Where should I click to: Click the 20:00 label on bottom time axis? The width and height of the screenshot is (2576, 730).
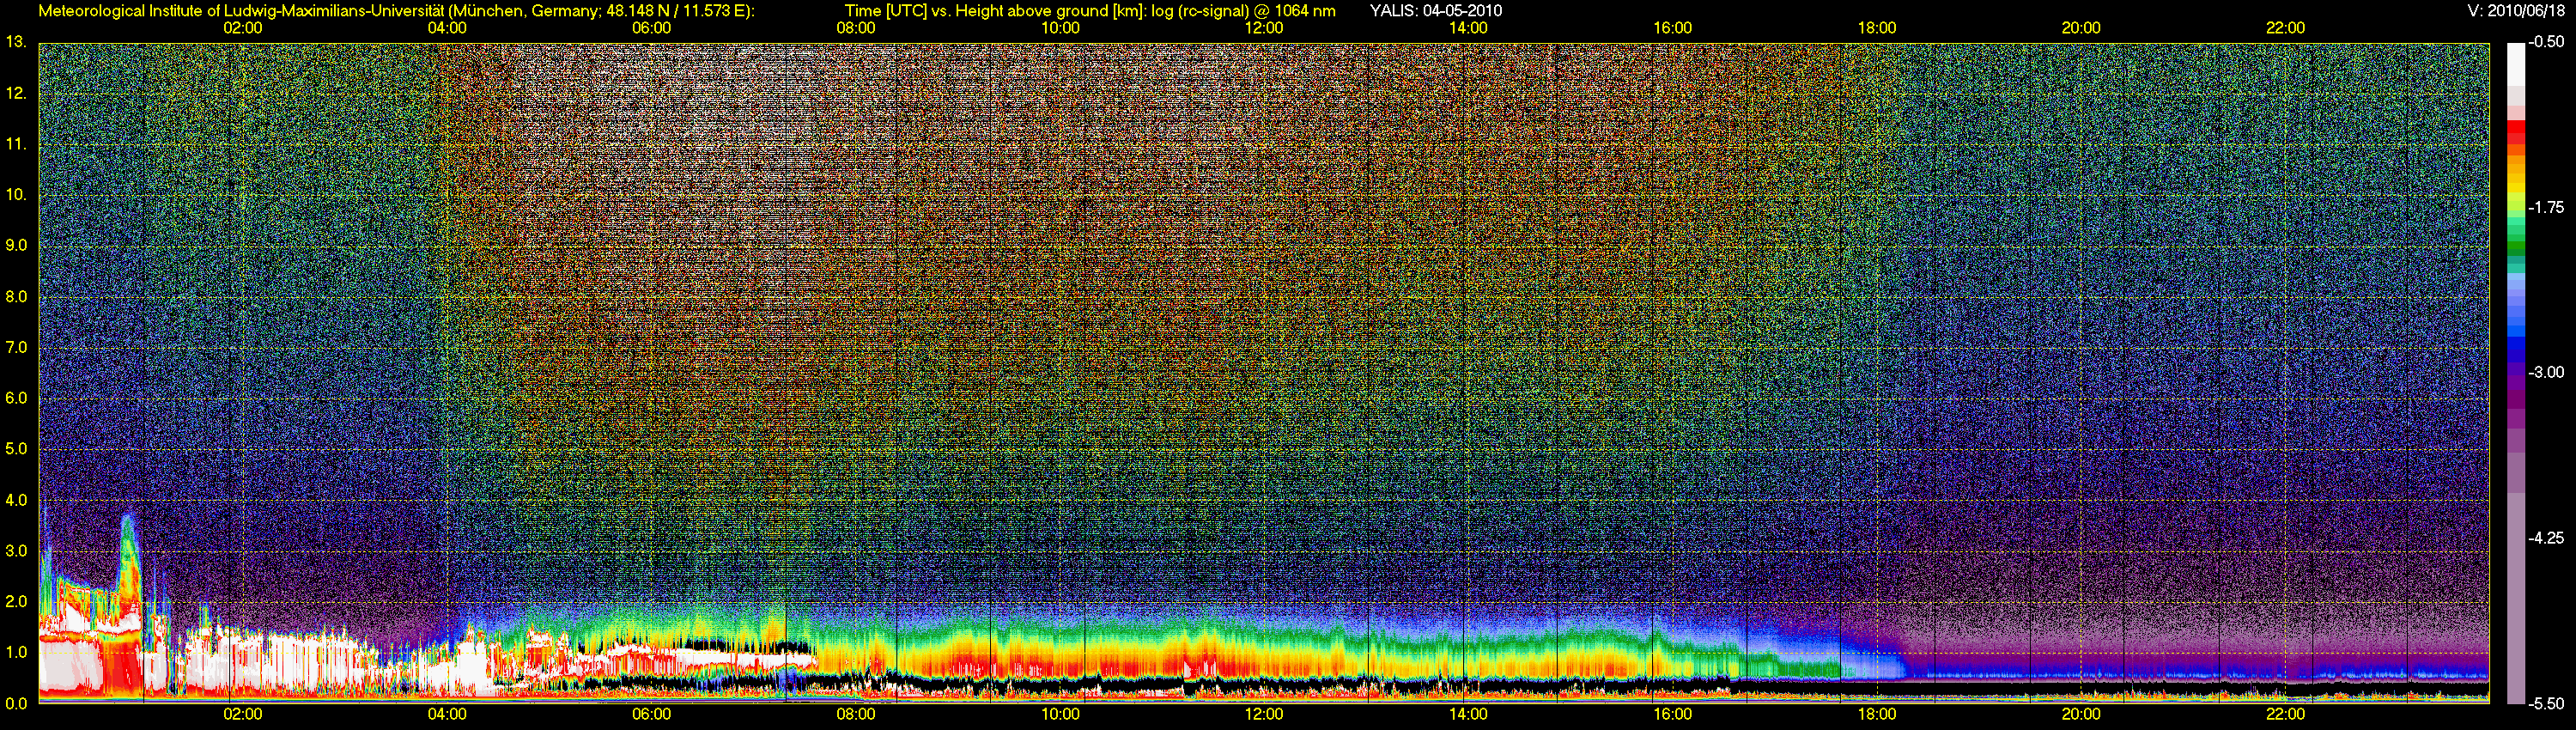pos(2081,714)
